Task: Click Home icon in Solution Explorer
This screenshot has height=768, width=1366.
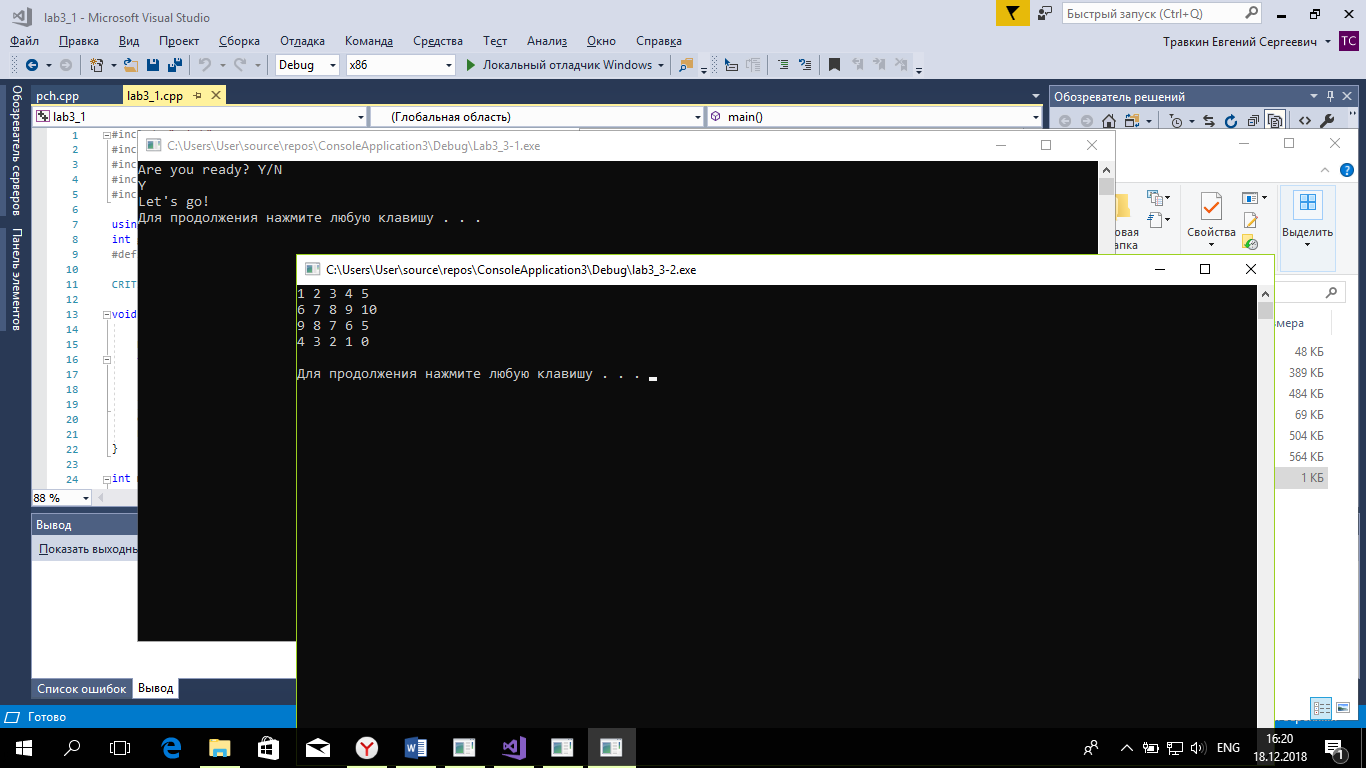Action: [1108, 121]
